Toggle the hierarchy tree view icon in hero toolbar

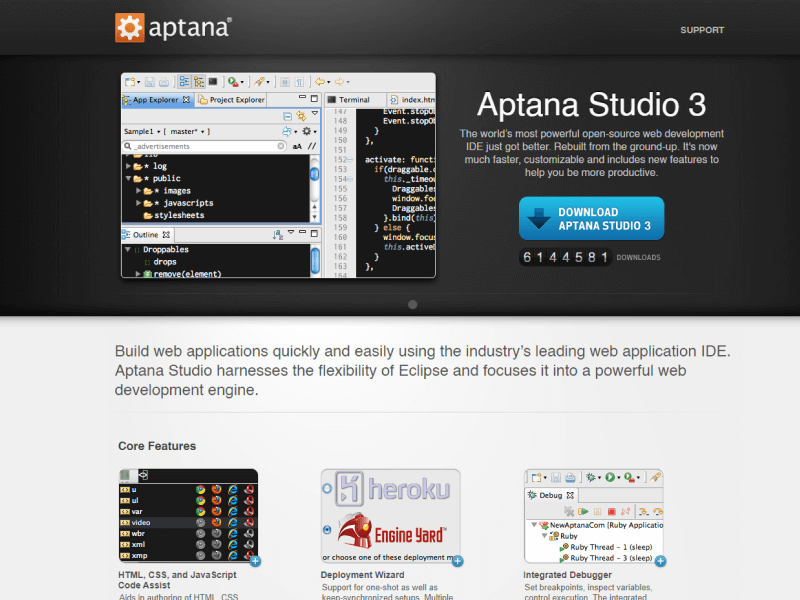[x=198, y=82]
